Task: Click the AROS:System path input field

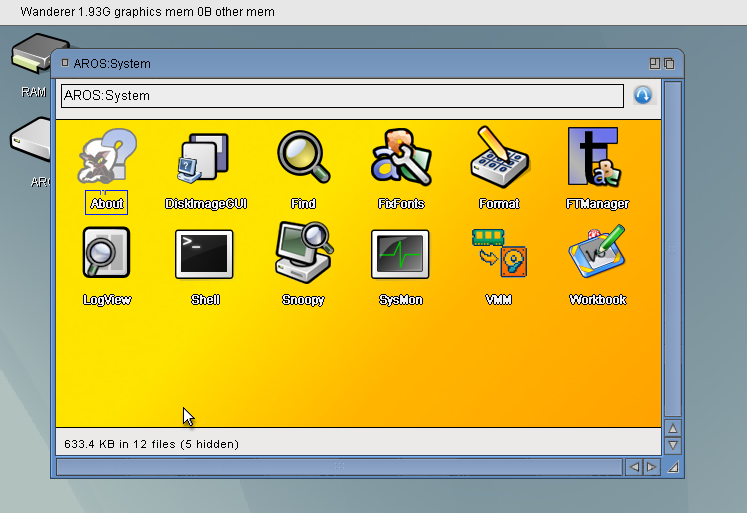Action: (x=342, y=96)
